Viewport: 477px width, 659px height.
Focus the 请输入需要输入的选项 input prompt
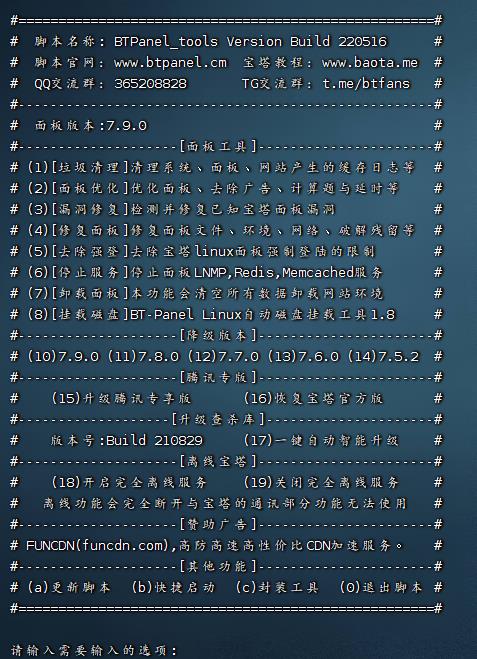coord(94,651)
